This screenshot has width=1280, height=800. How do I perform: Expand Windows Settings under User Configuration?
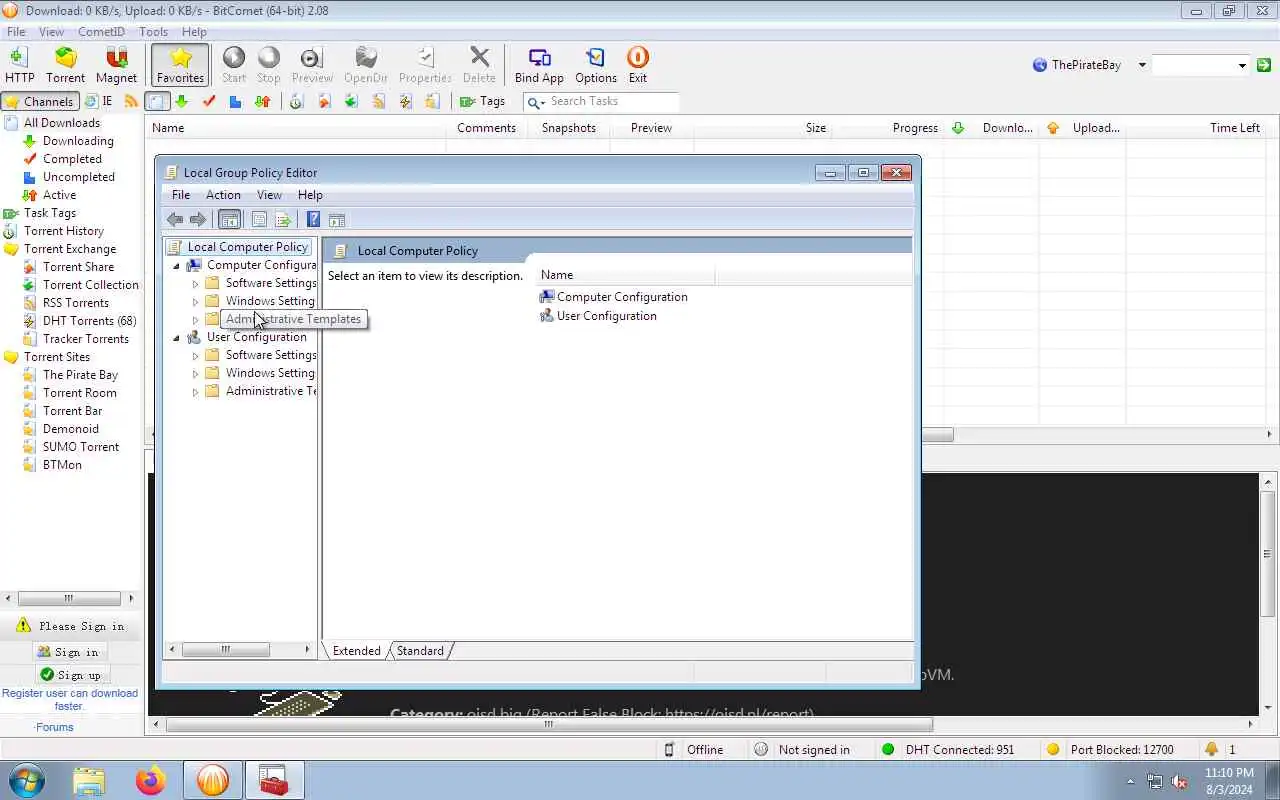tap(196, 374)
